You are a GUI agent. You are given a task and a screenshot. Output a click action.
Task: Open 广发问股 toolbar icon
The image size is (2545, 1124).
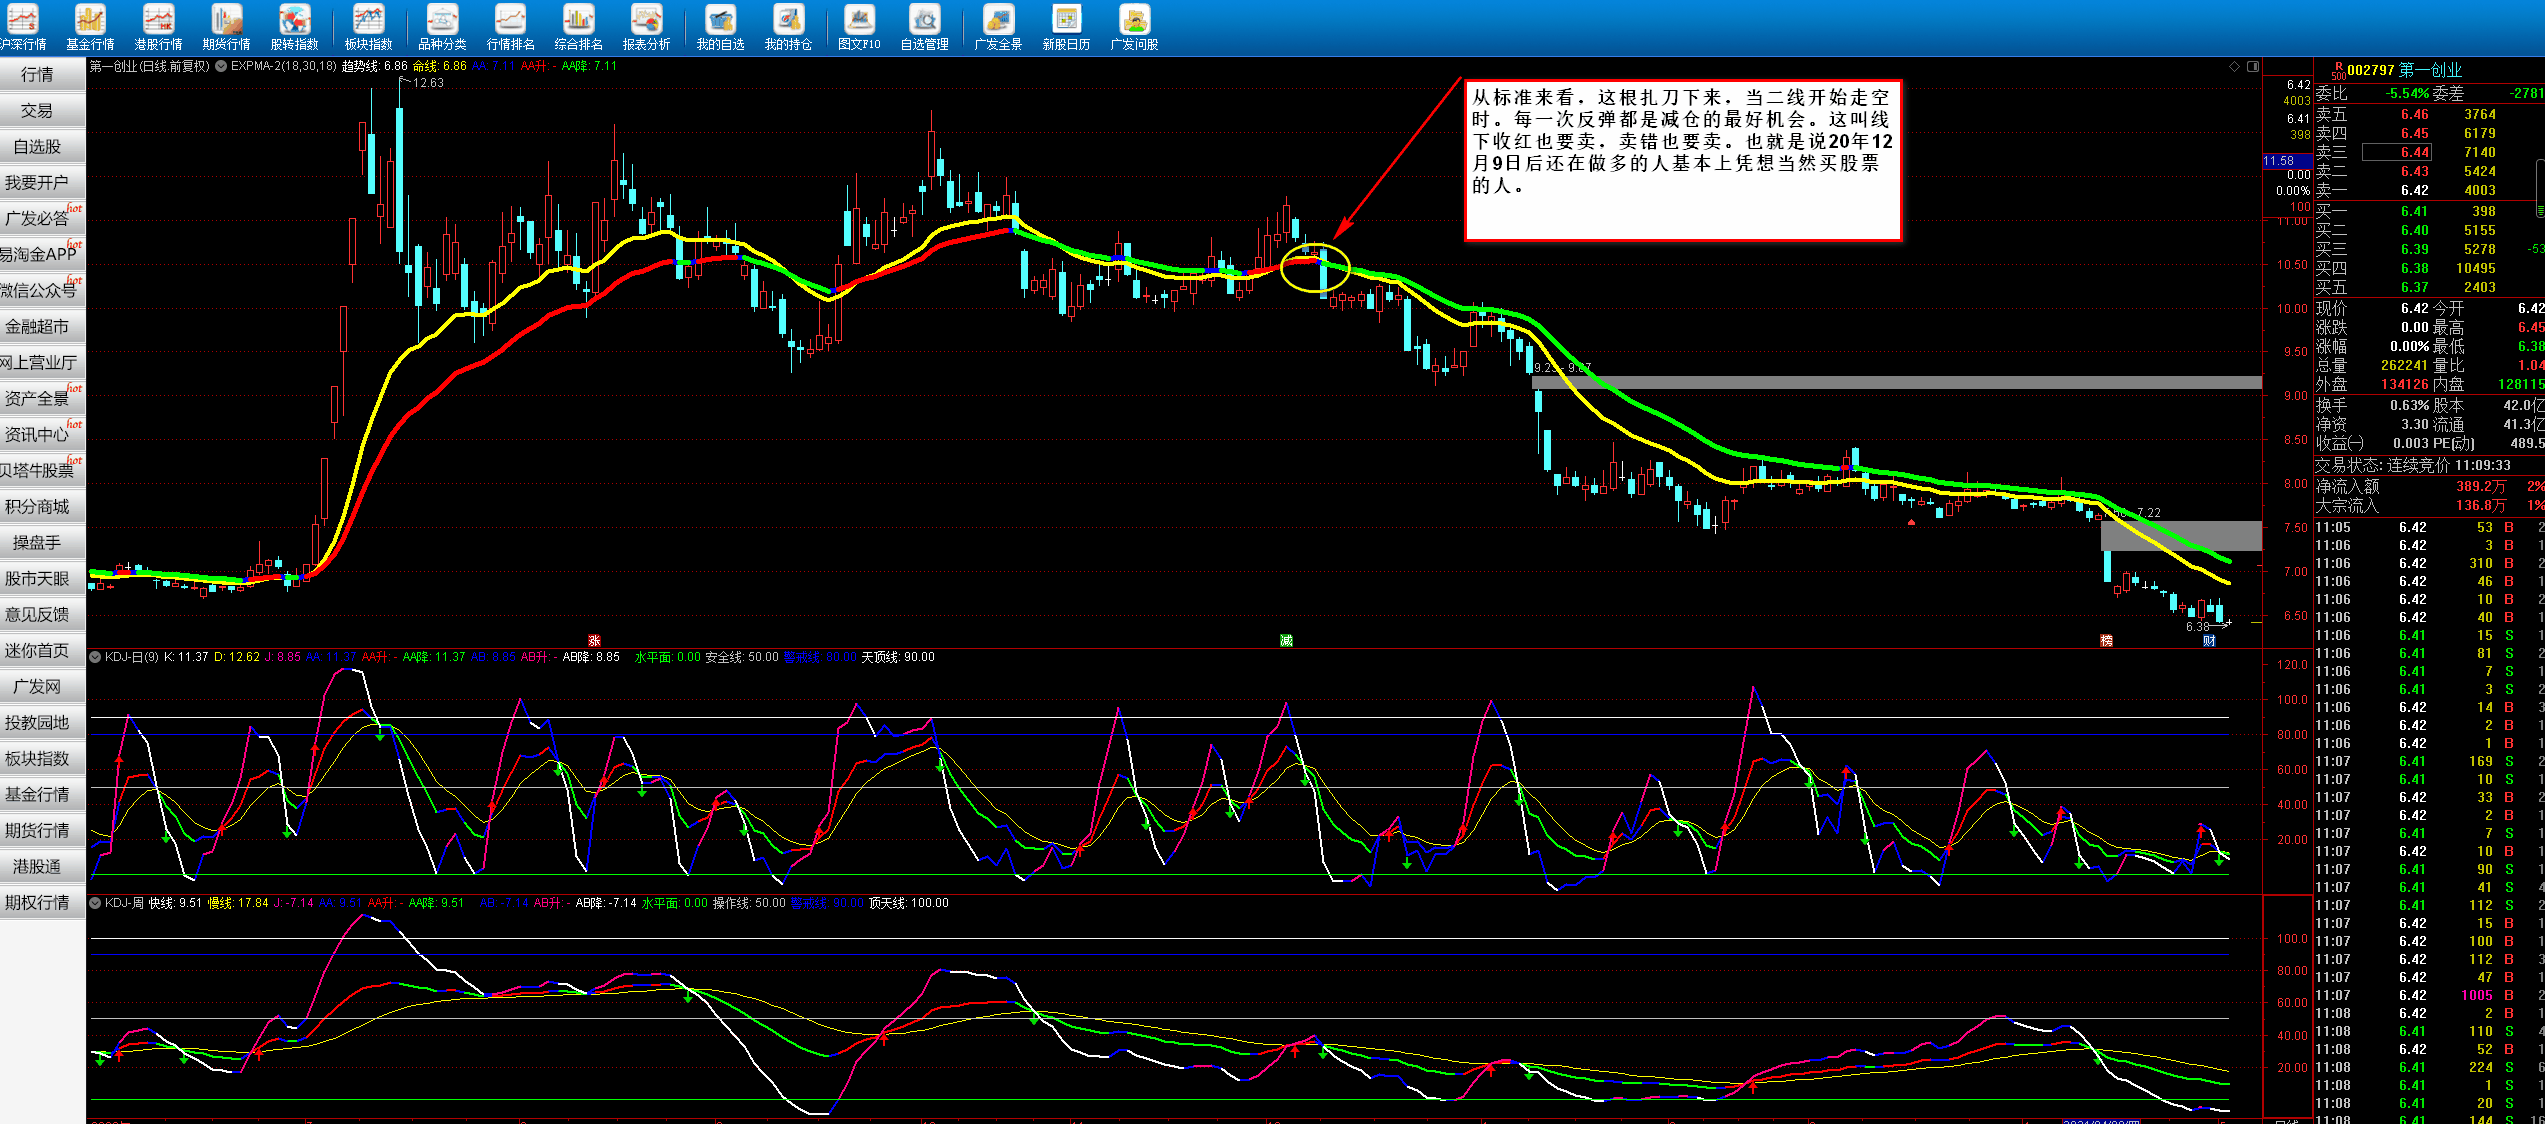pos(1134,27)
